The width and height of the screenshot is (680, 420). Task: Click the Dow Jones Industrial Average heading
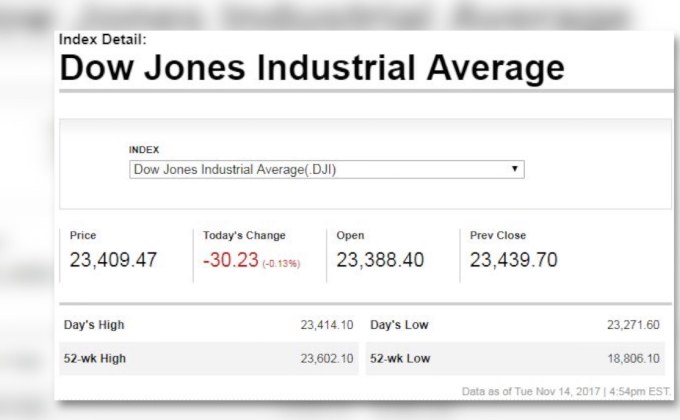[x=311, y=69]
